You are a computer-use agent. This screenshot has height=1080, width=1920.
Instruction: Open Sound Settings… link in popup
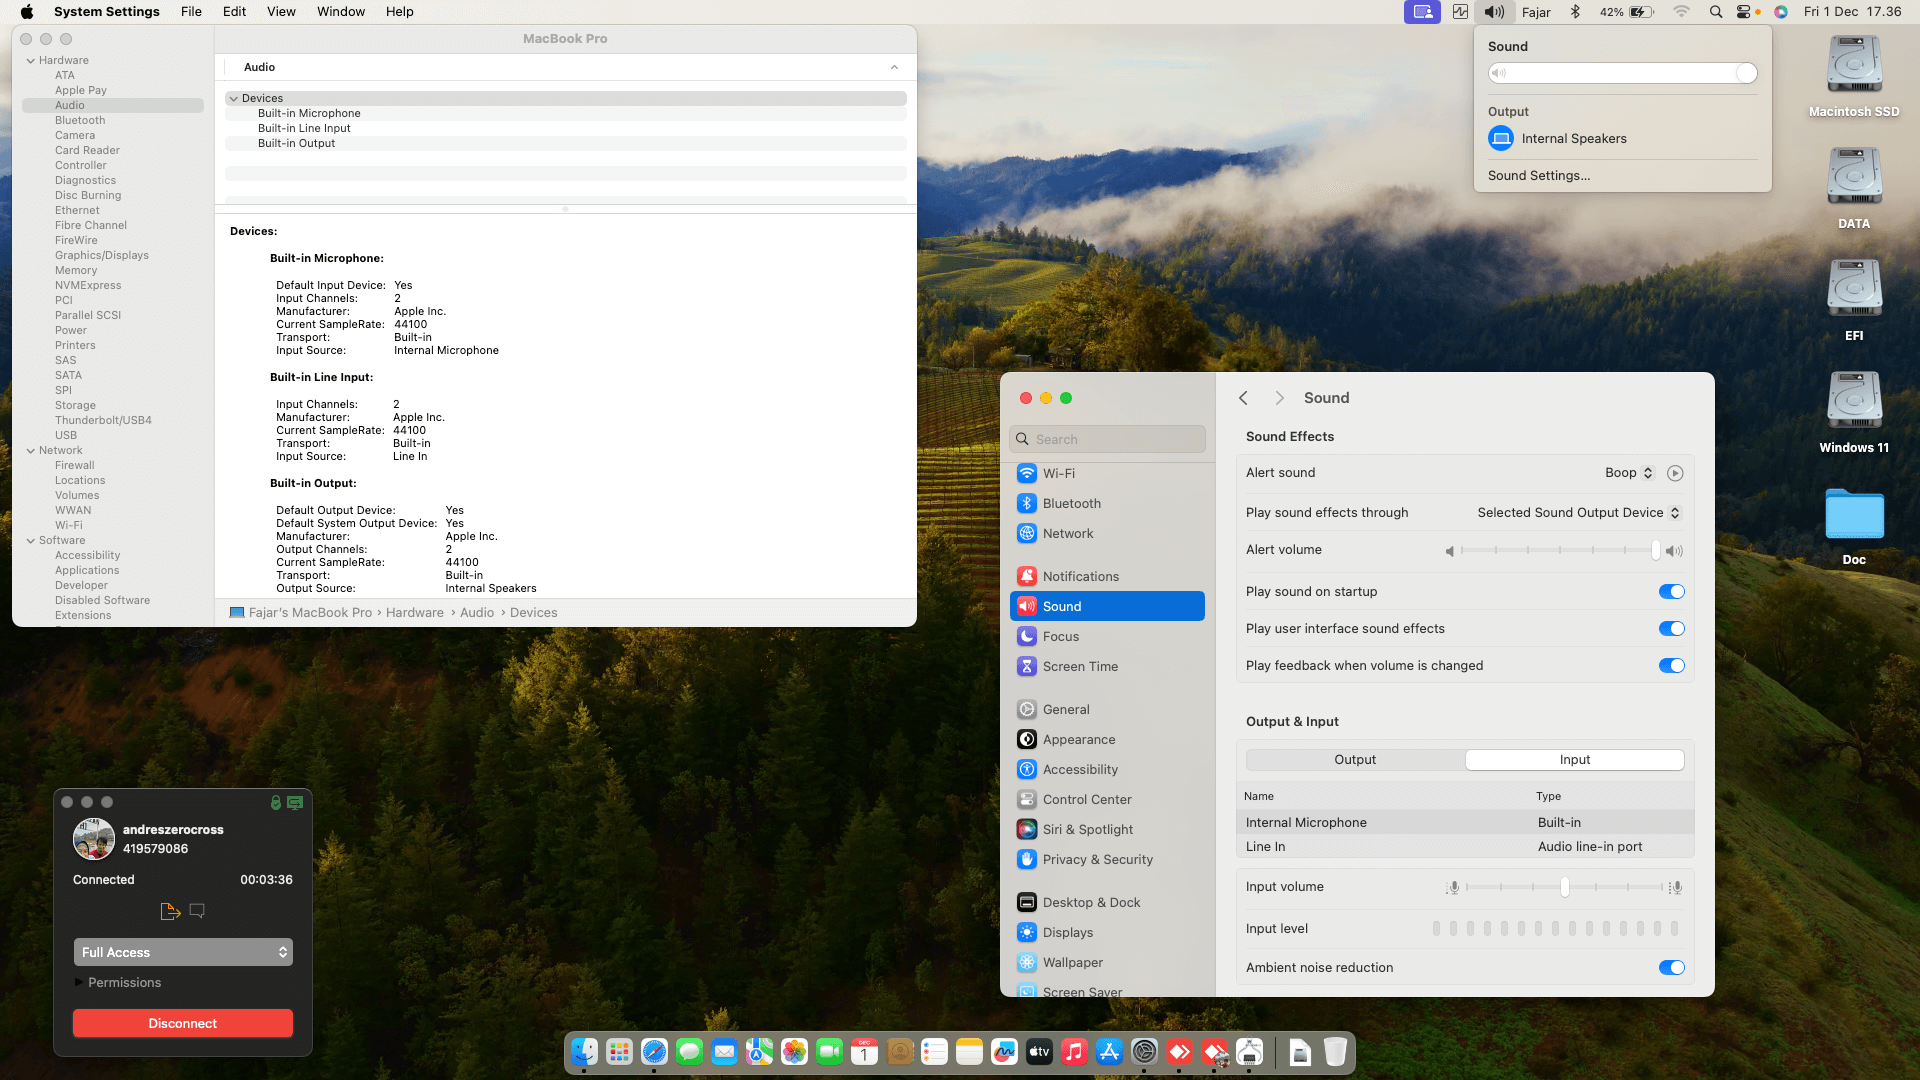coord(1538,176)
